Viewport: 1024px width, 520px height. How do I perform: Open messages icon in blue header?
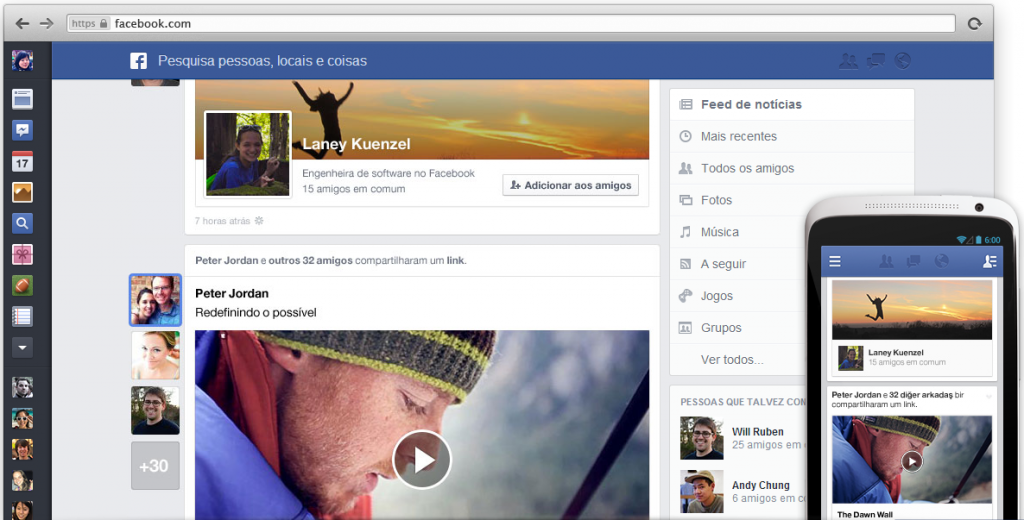tap(876, 61)
